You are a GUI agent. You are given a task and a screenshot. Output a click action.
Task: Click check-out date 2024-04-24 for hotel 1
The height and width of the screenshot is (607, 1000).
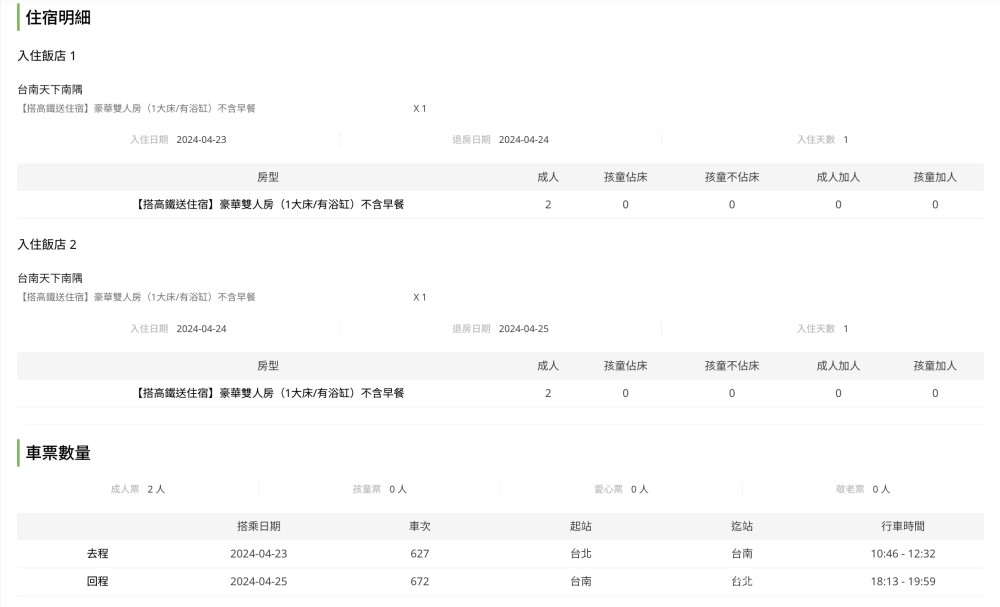524,140
